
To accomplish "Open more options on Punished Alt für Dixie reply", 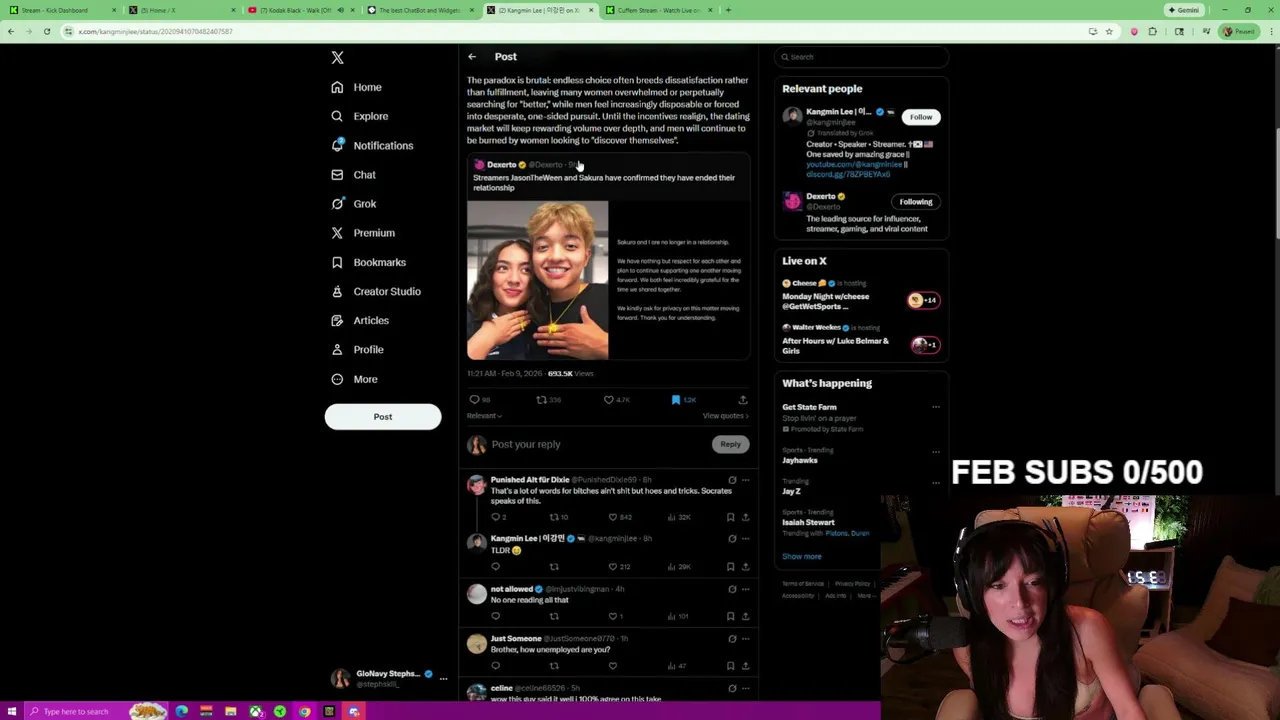I will click(x=745, y=480).
